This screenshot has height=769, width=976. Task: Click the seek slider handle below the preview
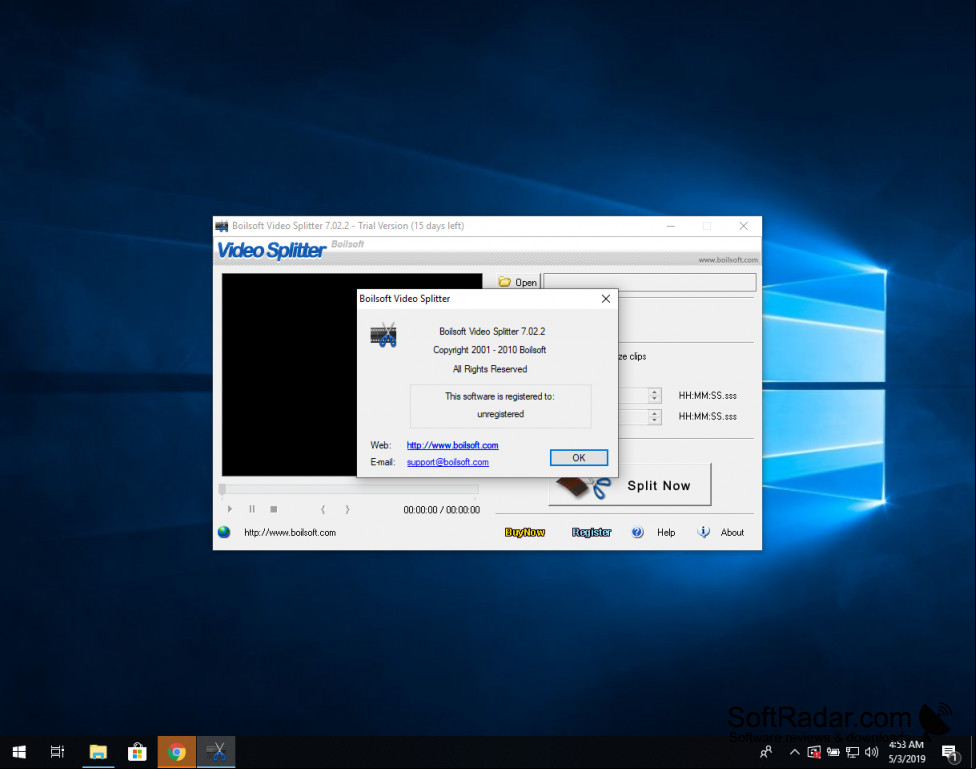tap(222, 489)
